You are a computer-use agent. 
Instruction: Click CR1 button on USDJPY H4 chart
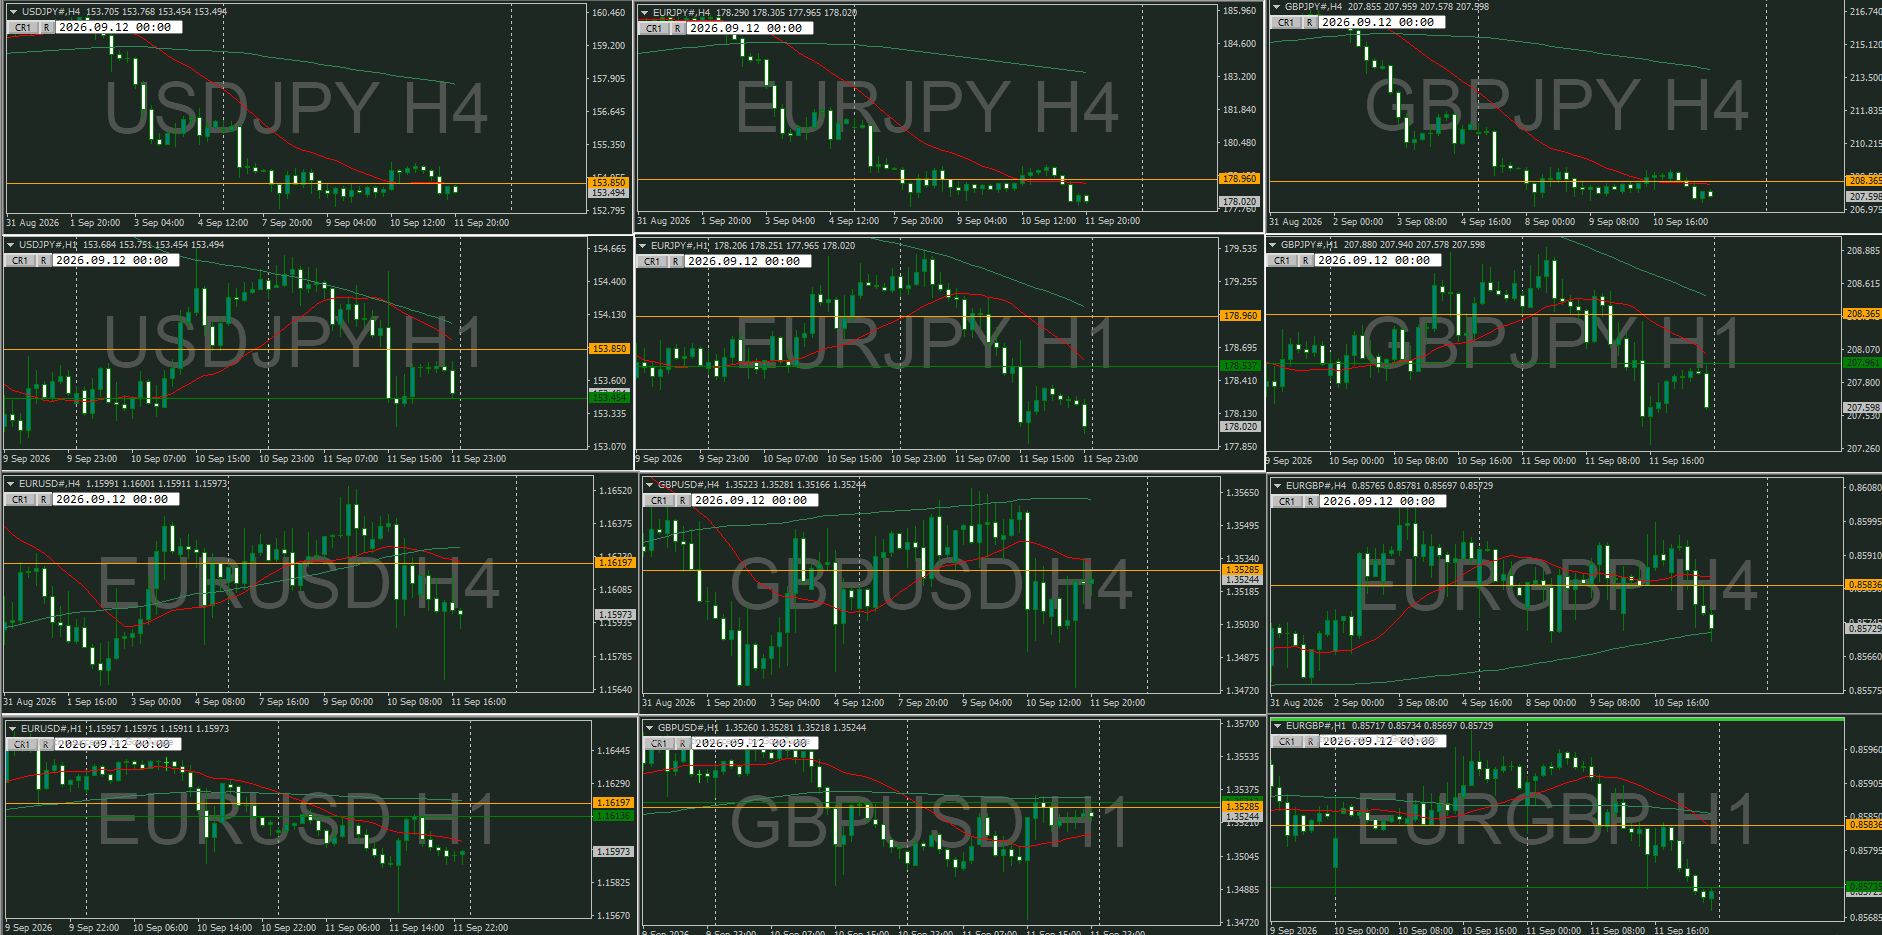click(x=23, y=28)
